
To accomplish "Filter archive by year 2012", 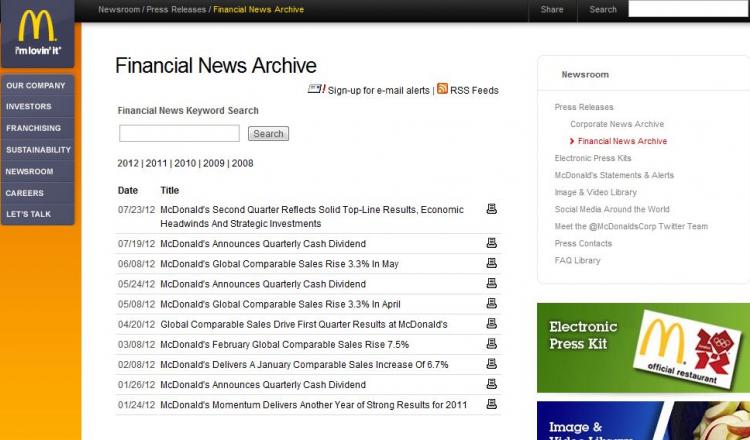I will (x=128, y=163).
